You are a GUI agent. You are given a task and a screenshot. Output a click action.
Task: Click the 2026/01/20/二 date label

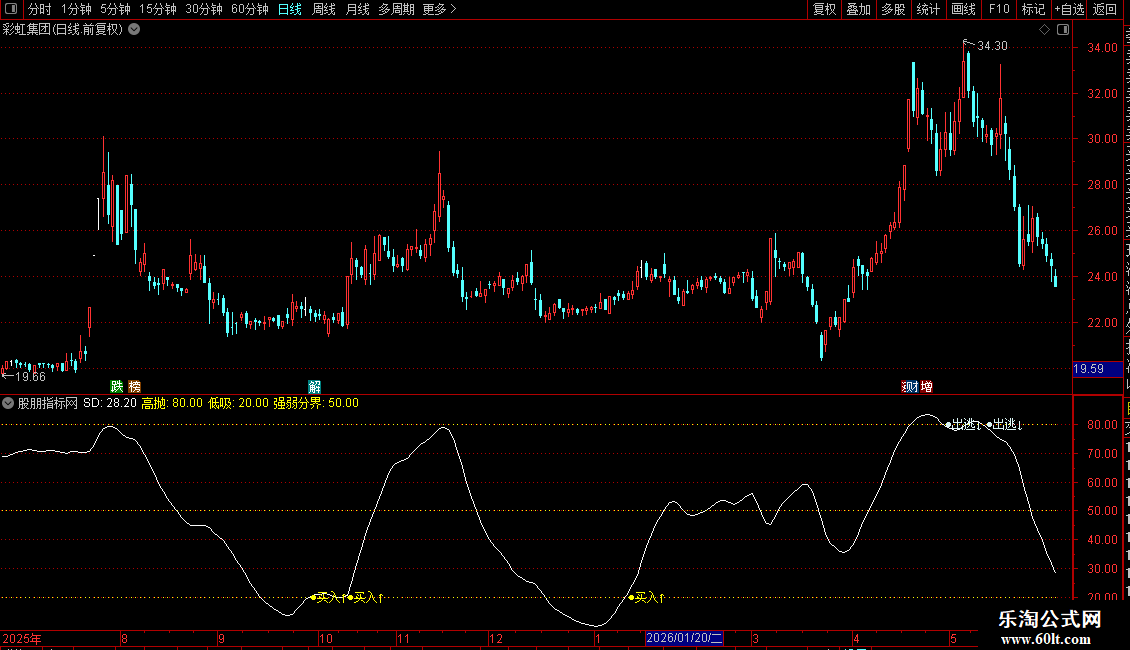(684, 638)
